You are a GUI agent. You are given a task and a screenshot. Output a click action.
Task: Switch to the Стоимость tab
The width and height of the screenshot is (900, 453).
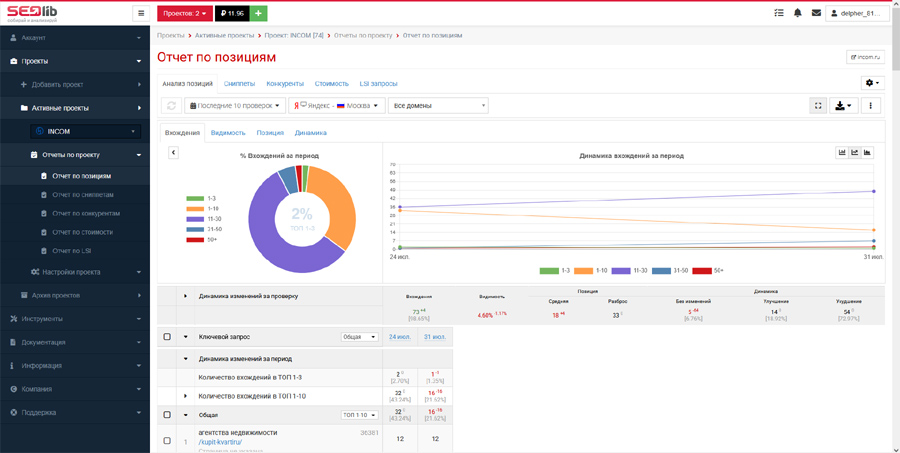coord(332,84)
